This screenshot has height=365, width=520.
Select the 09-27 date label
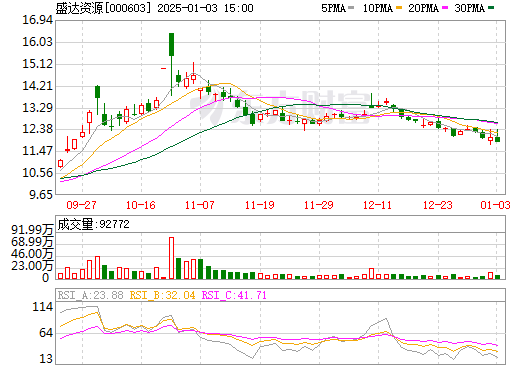pos(81,205)
